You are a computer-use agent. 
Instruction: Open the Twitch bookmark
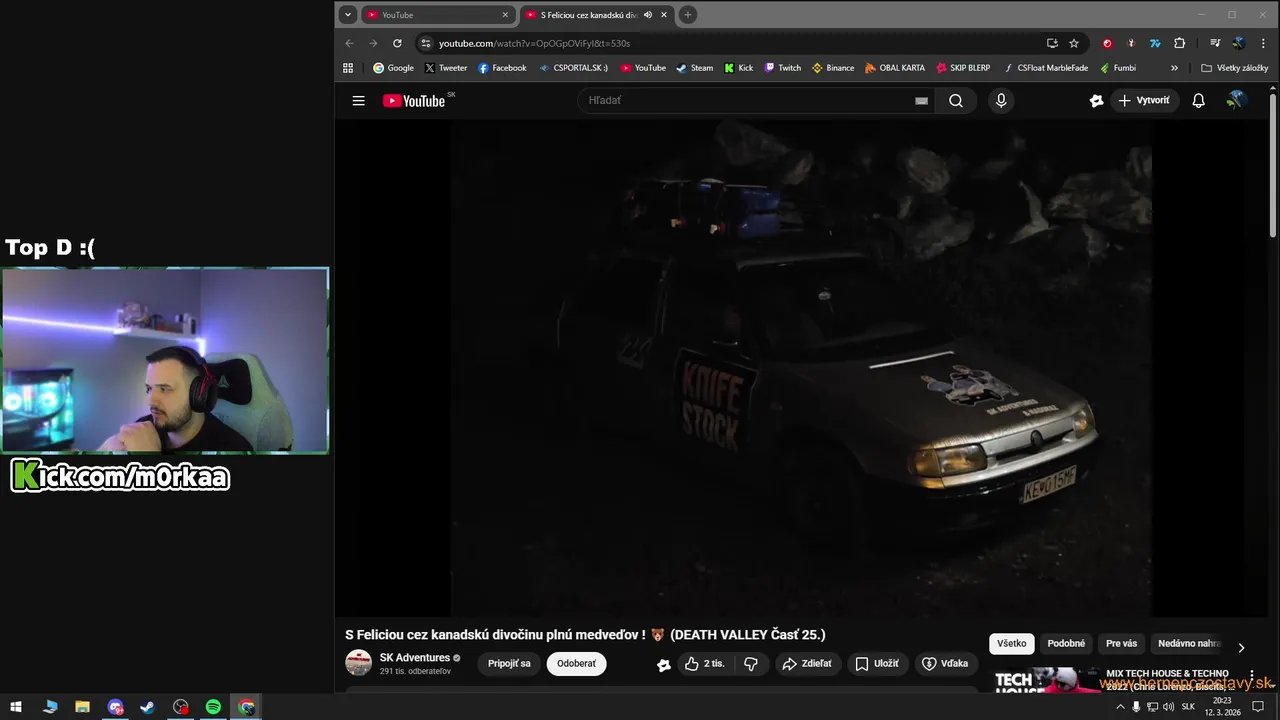coord(783,68)
